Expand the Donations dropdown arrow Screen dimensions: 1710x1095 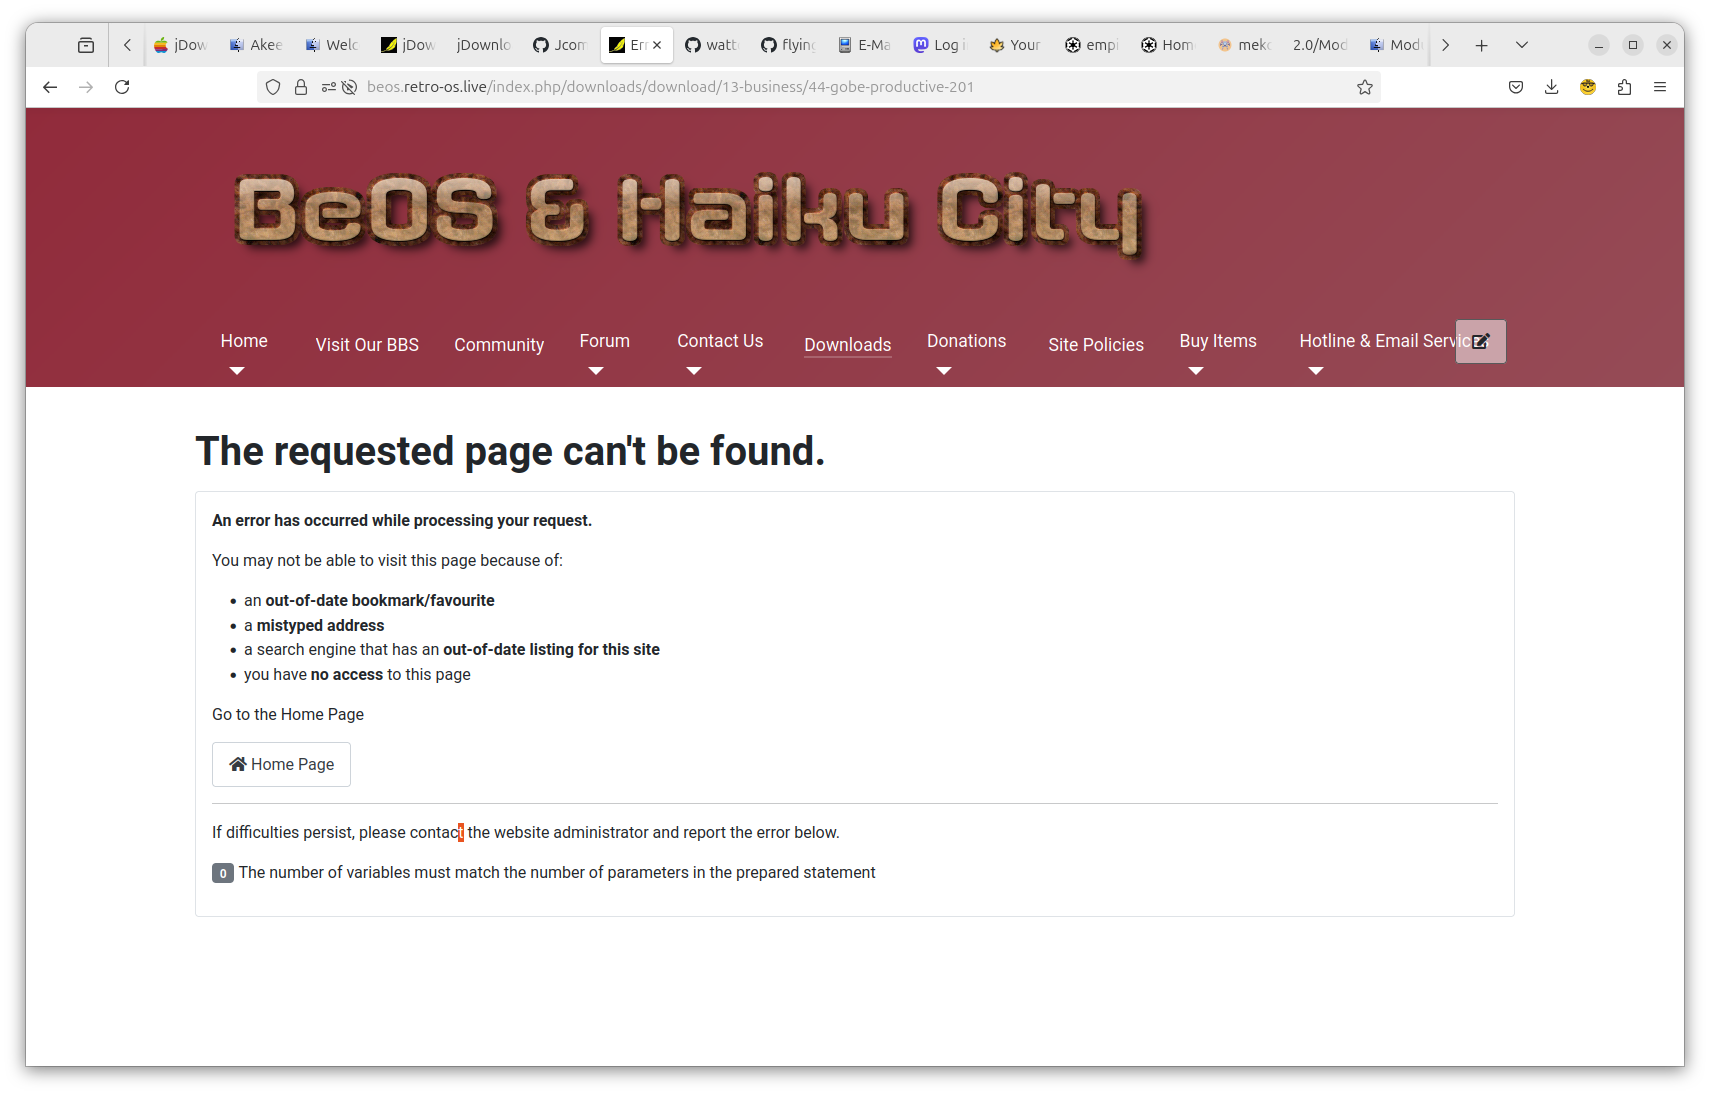pos(944,371)
